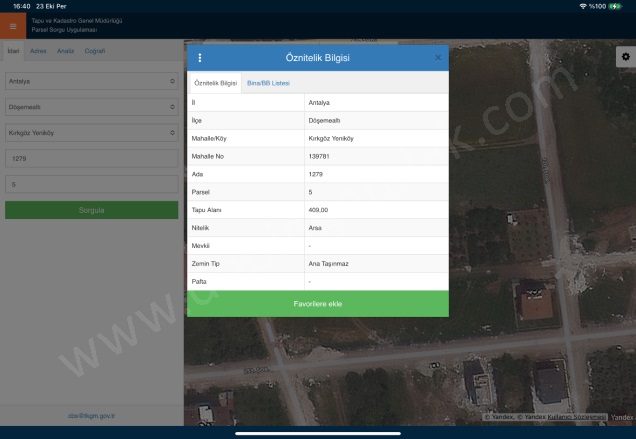Image resolution: width=636 pixels, height=439 pixels.
Task: Close the Öznitelik Bilgisi dialog
Action: (437, 58)
